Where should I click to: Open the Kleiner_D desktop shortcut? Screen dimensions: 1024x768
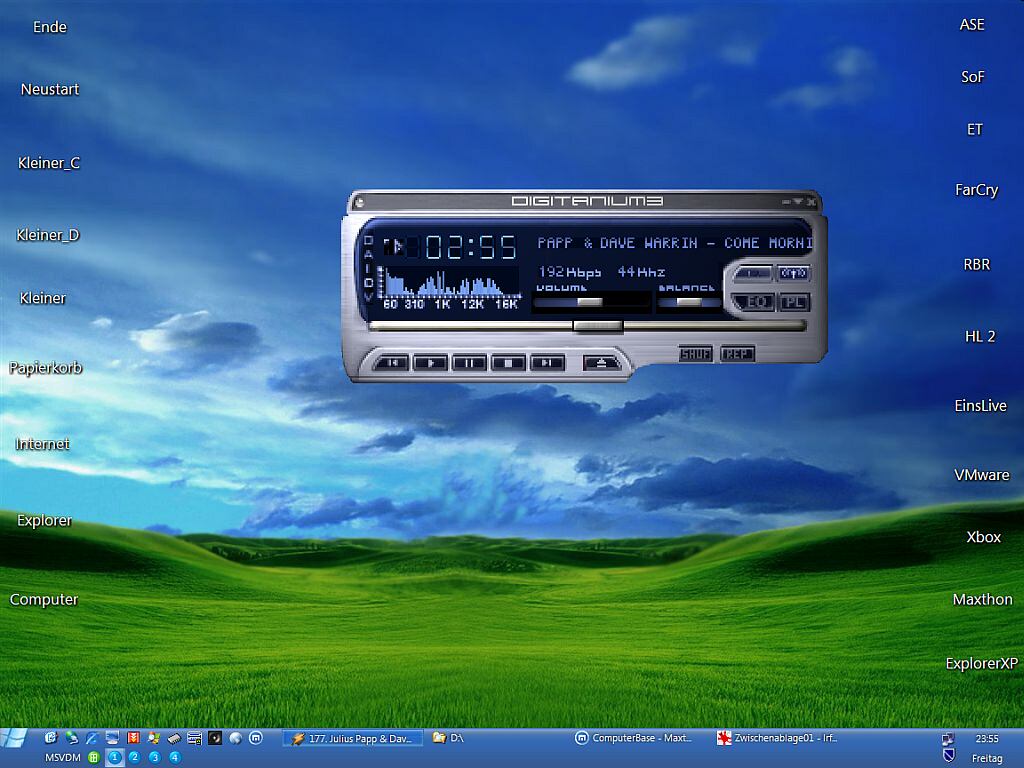(48, 234)
